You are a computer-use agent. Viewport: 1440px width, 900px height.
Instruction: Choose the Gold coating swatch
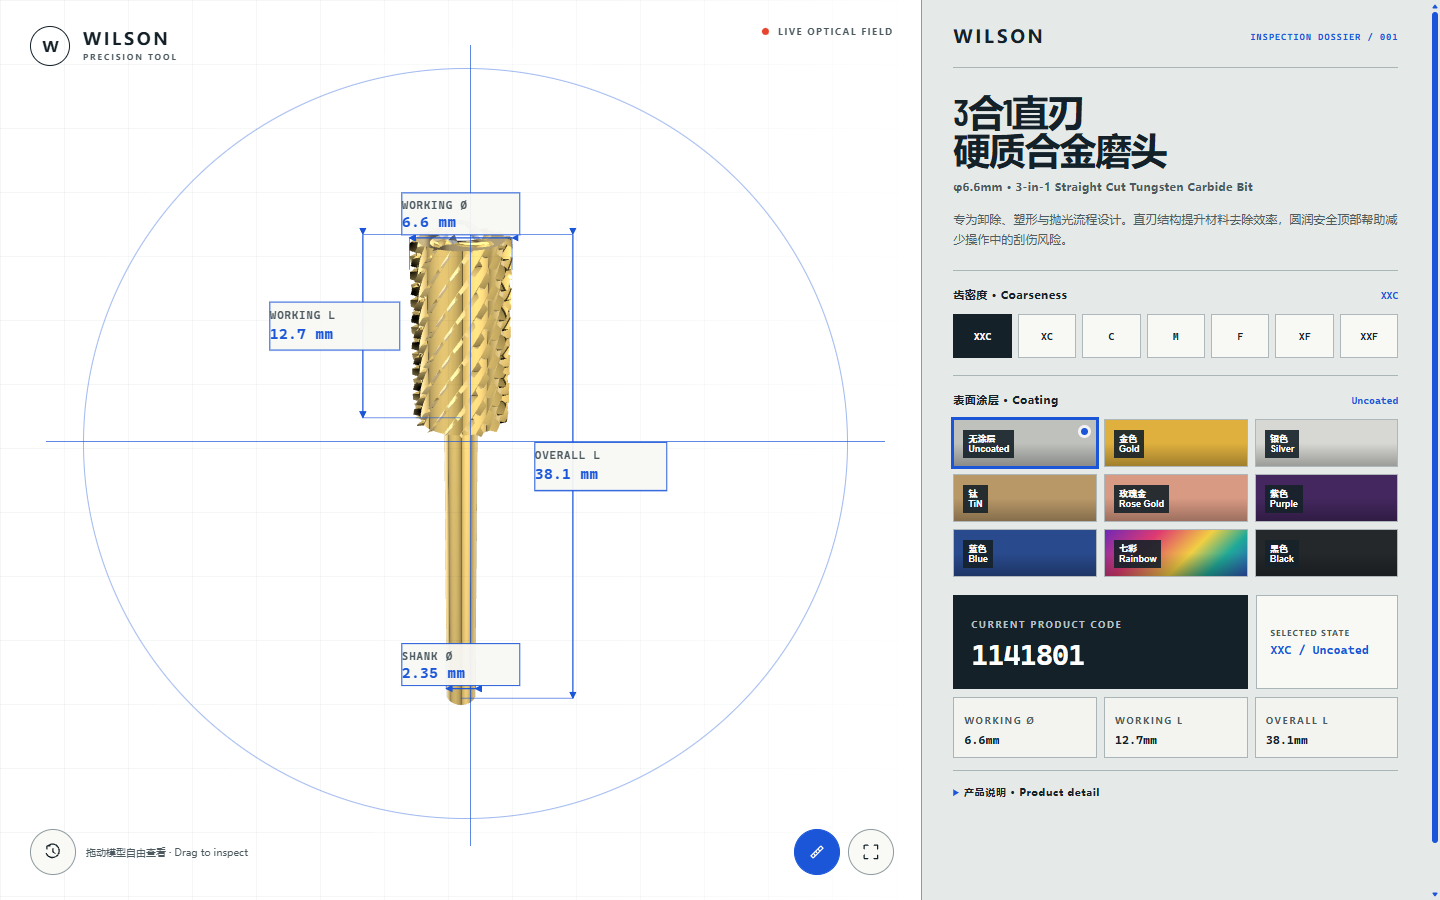pos(1176,443)
